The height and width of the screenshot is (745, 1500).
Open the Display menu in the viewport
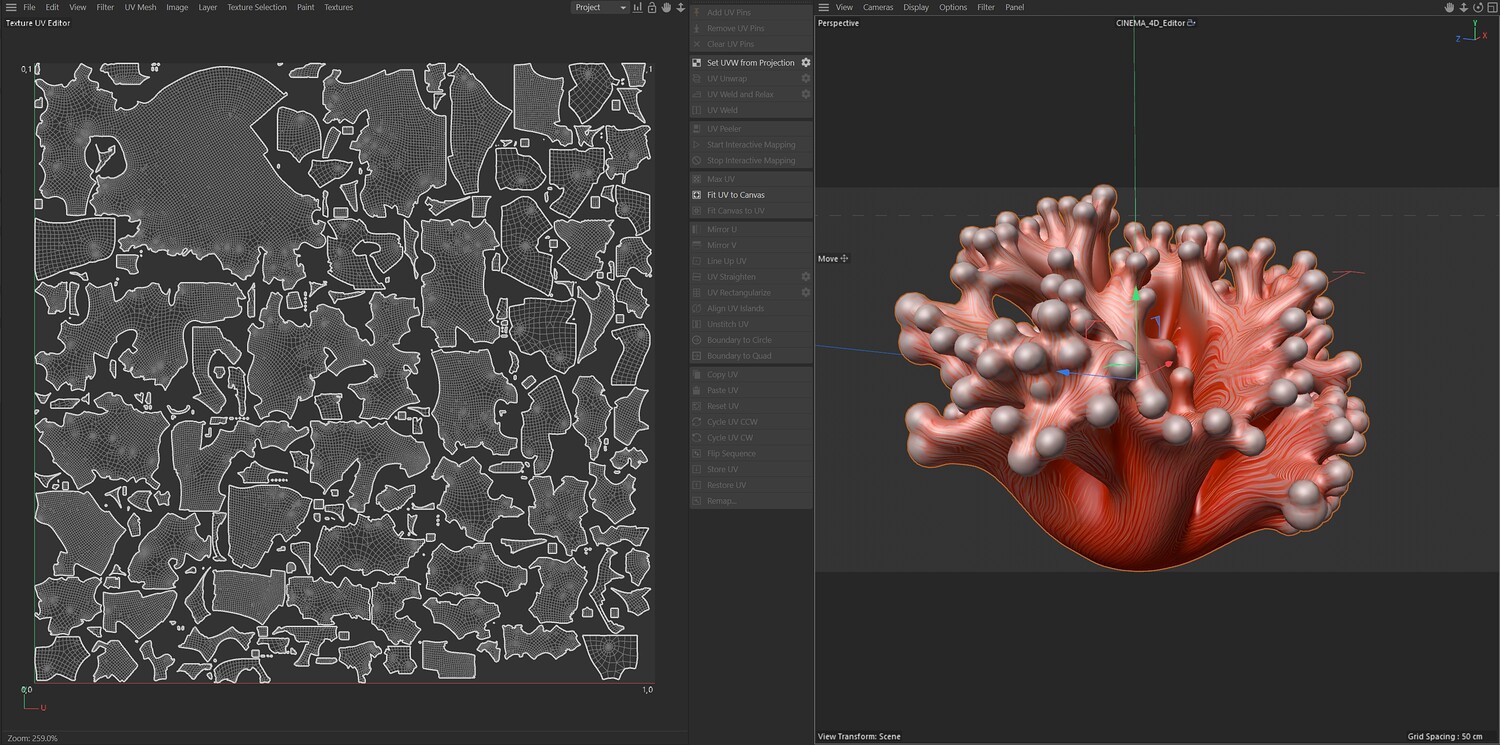[916, 7]
